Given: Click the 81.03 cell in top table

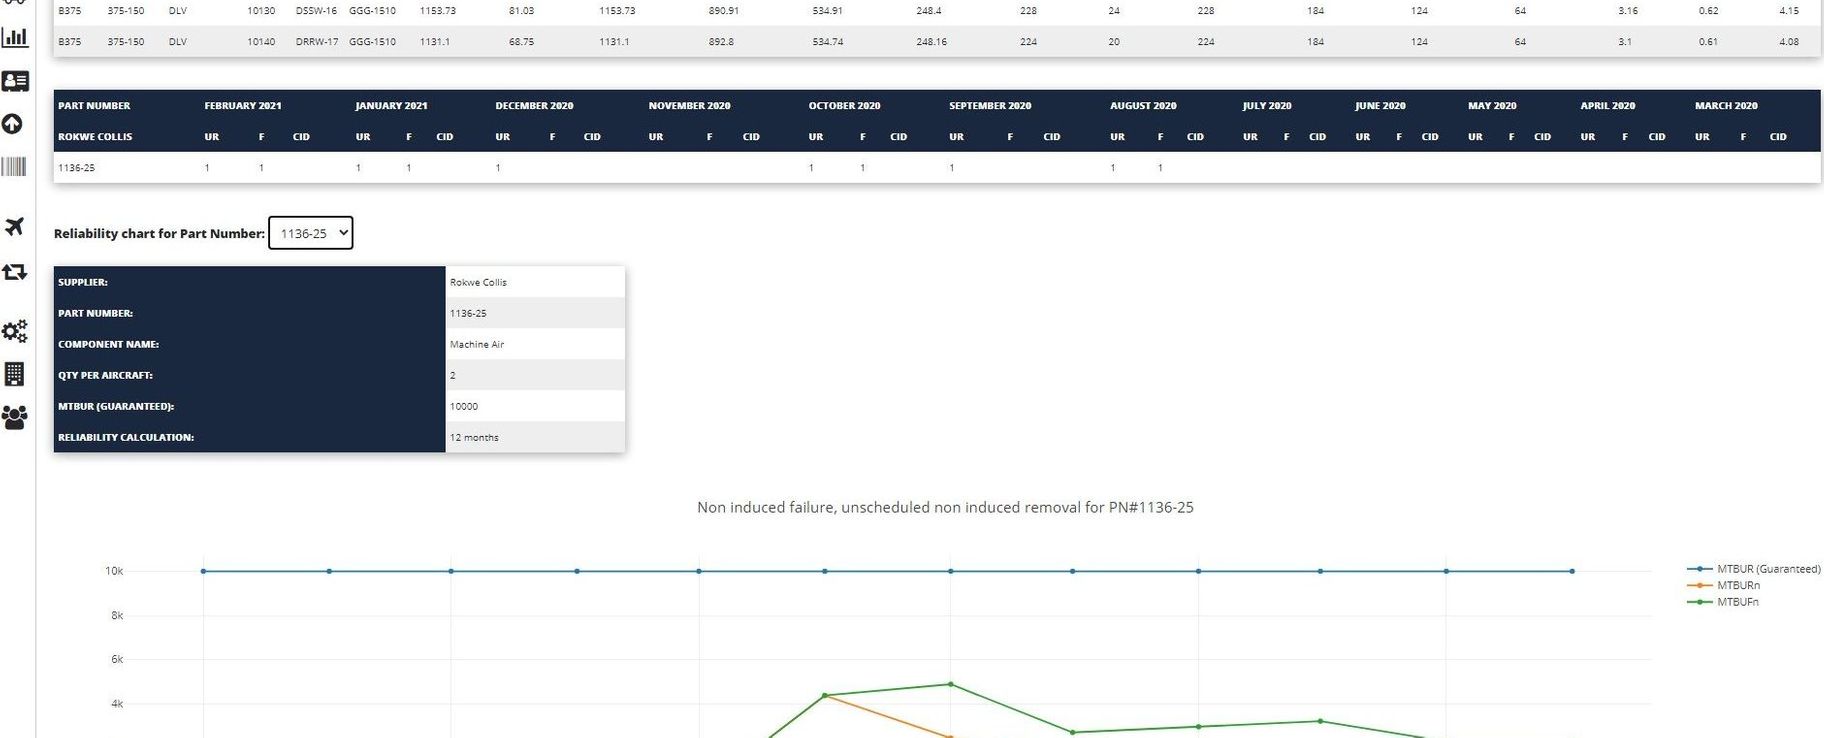Looking at the screenshot, I should (521, 11).
